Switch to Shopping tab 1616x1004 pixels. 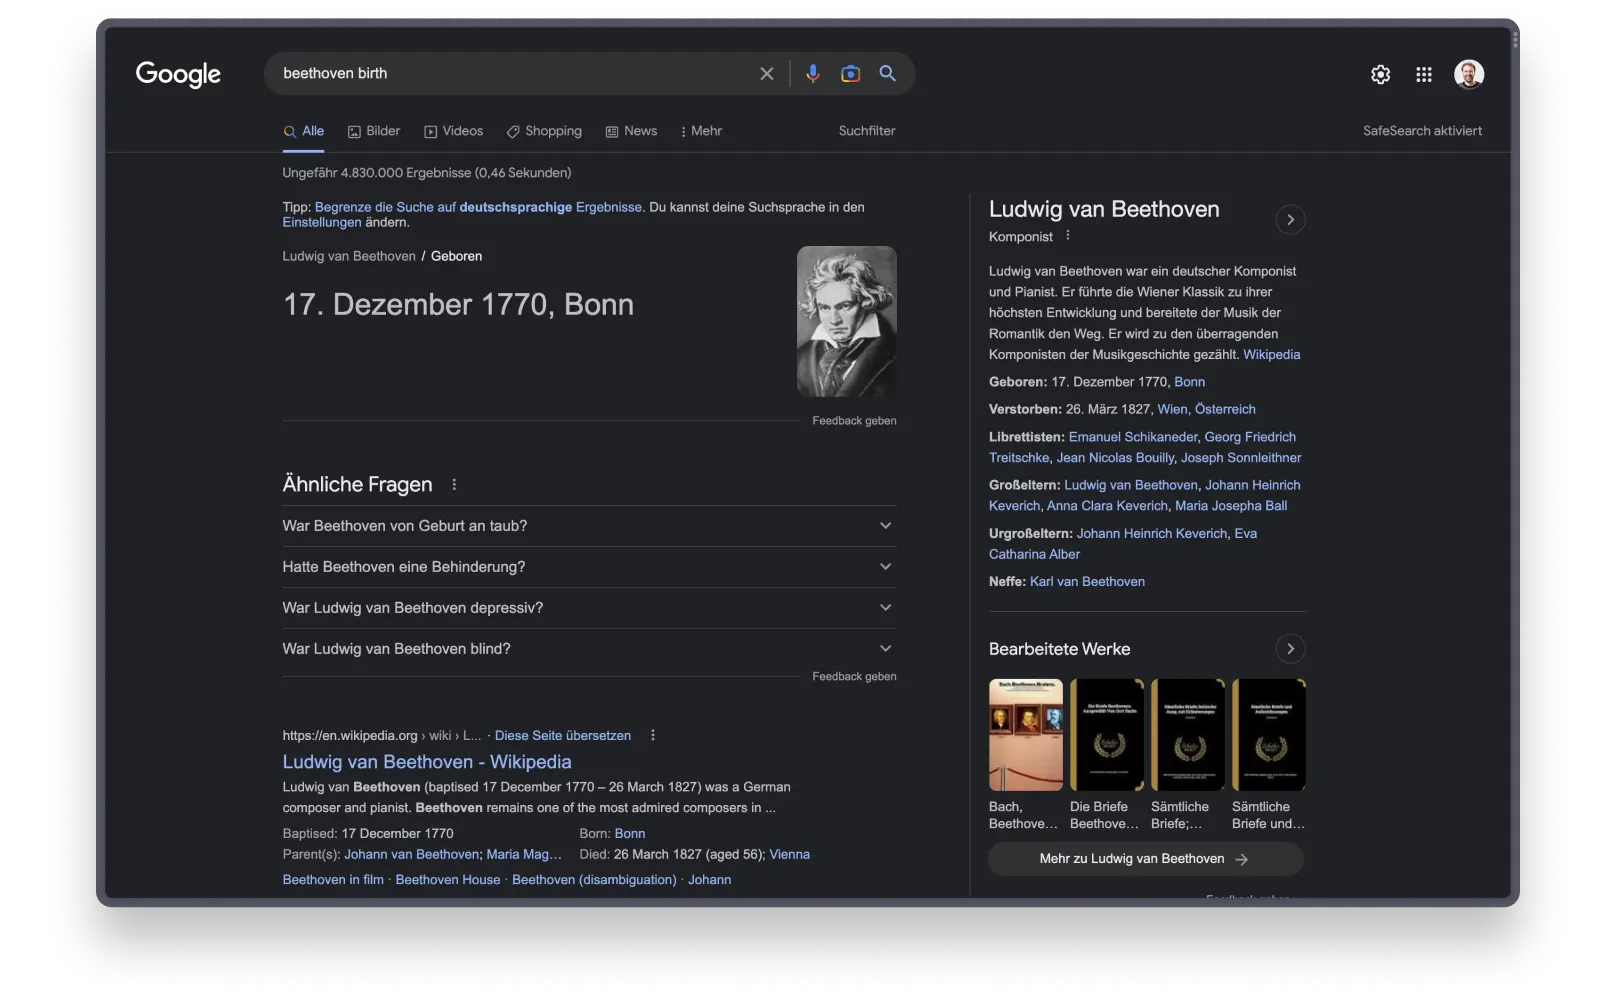coord(544,131)
